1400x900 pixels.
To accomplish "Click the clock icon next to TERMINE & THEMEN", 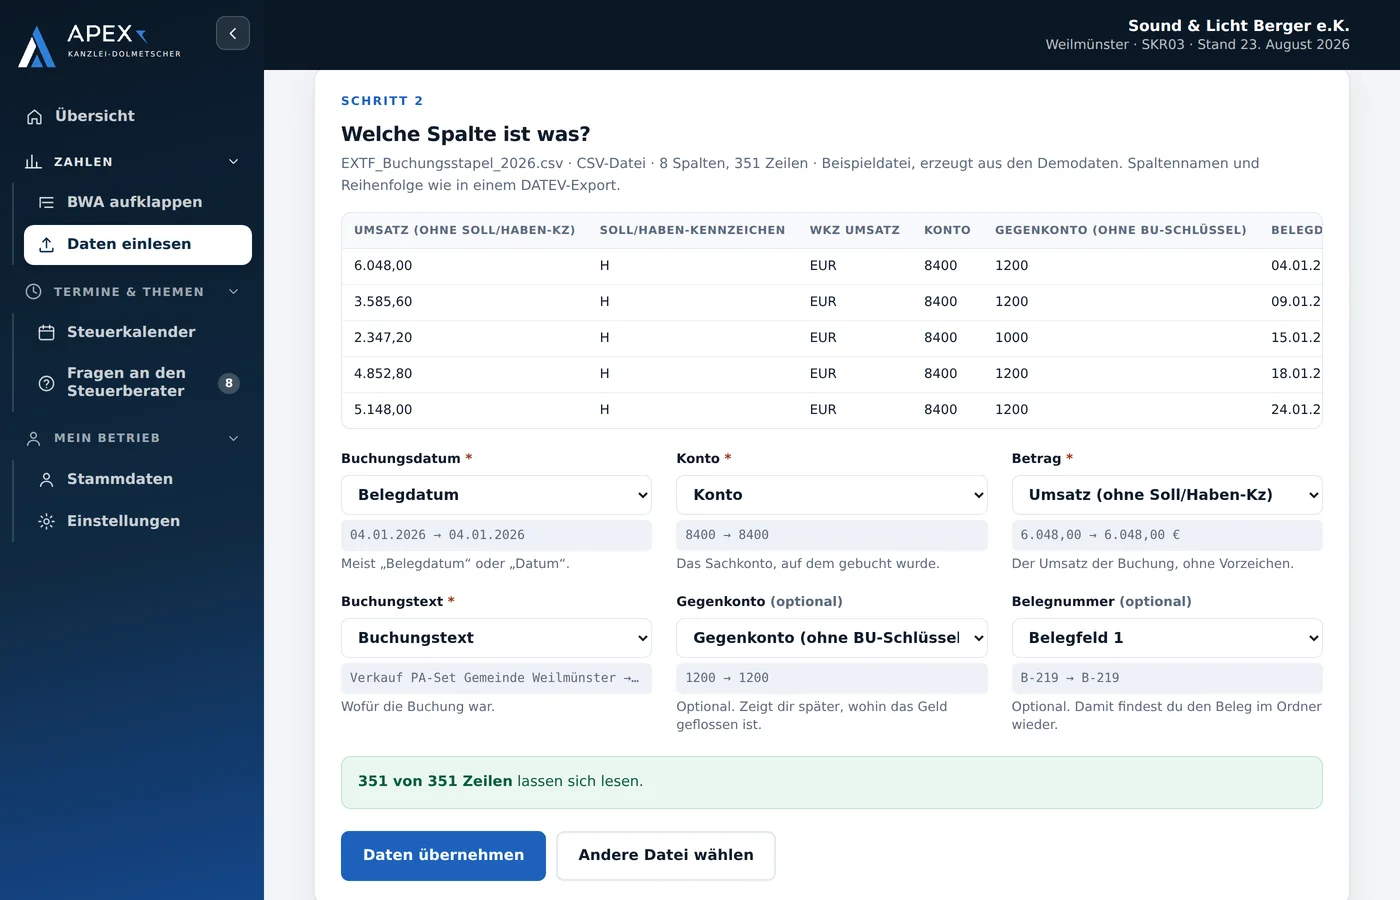I will [33, 292].
